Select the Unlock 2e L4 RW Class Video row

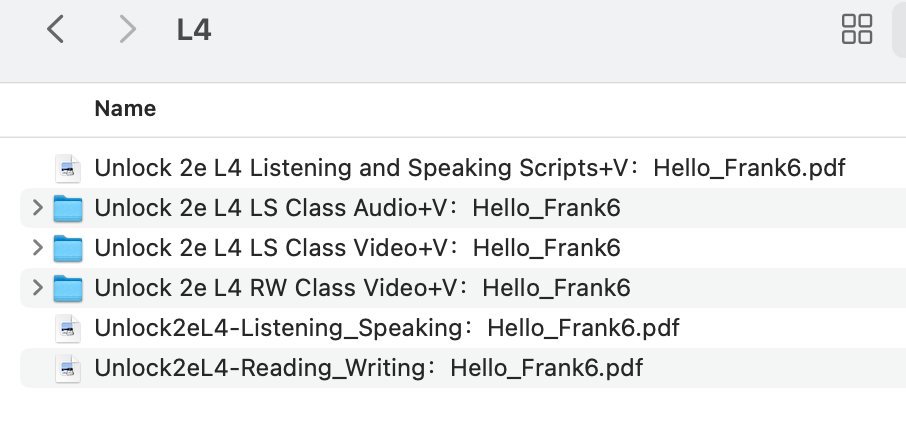pyautogui.click(x=463, y=288)
